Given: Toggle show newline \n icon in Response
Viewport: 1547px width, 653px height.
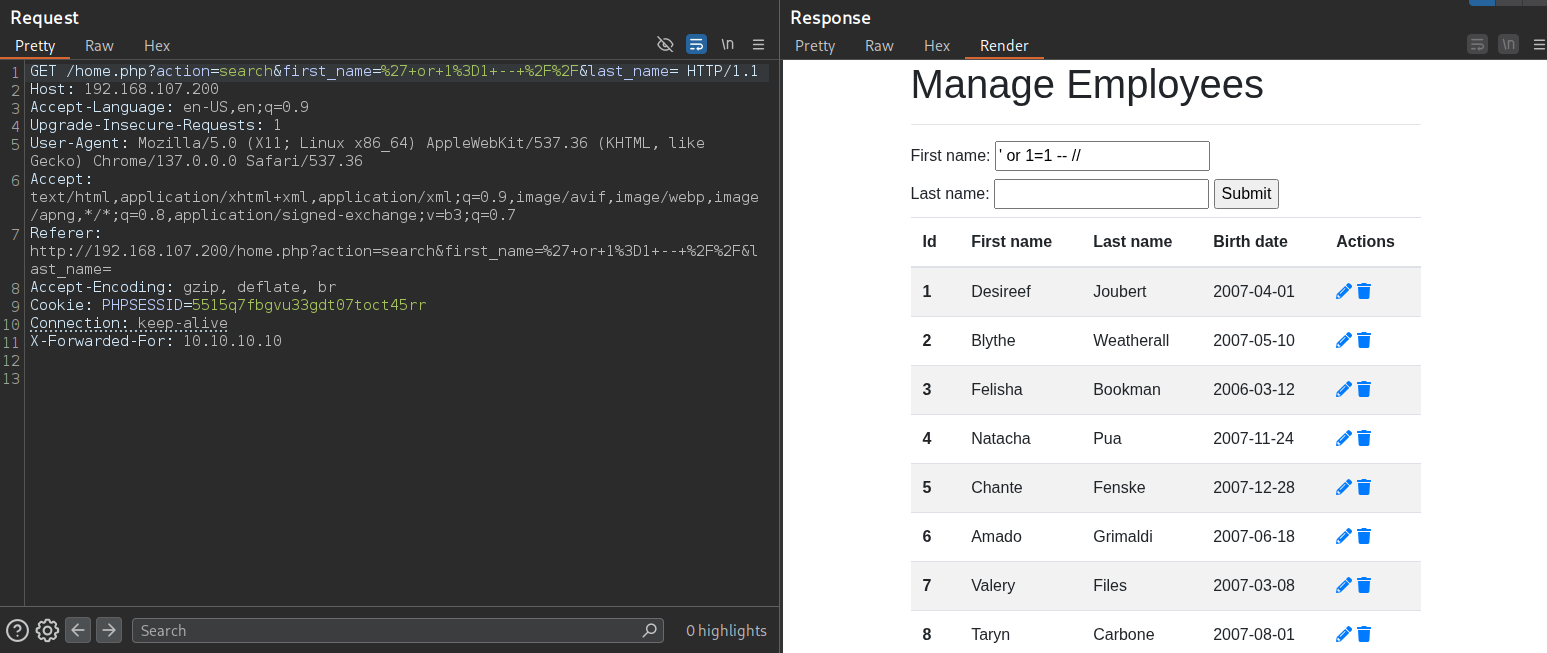Looking at the screenshot, I should (x=1509, y=44).
